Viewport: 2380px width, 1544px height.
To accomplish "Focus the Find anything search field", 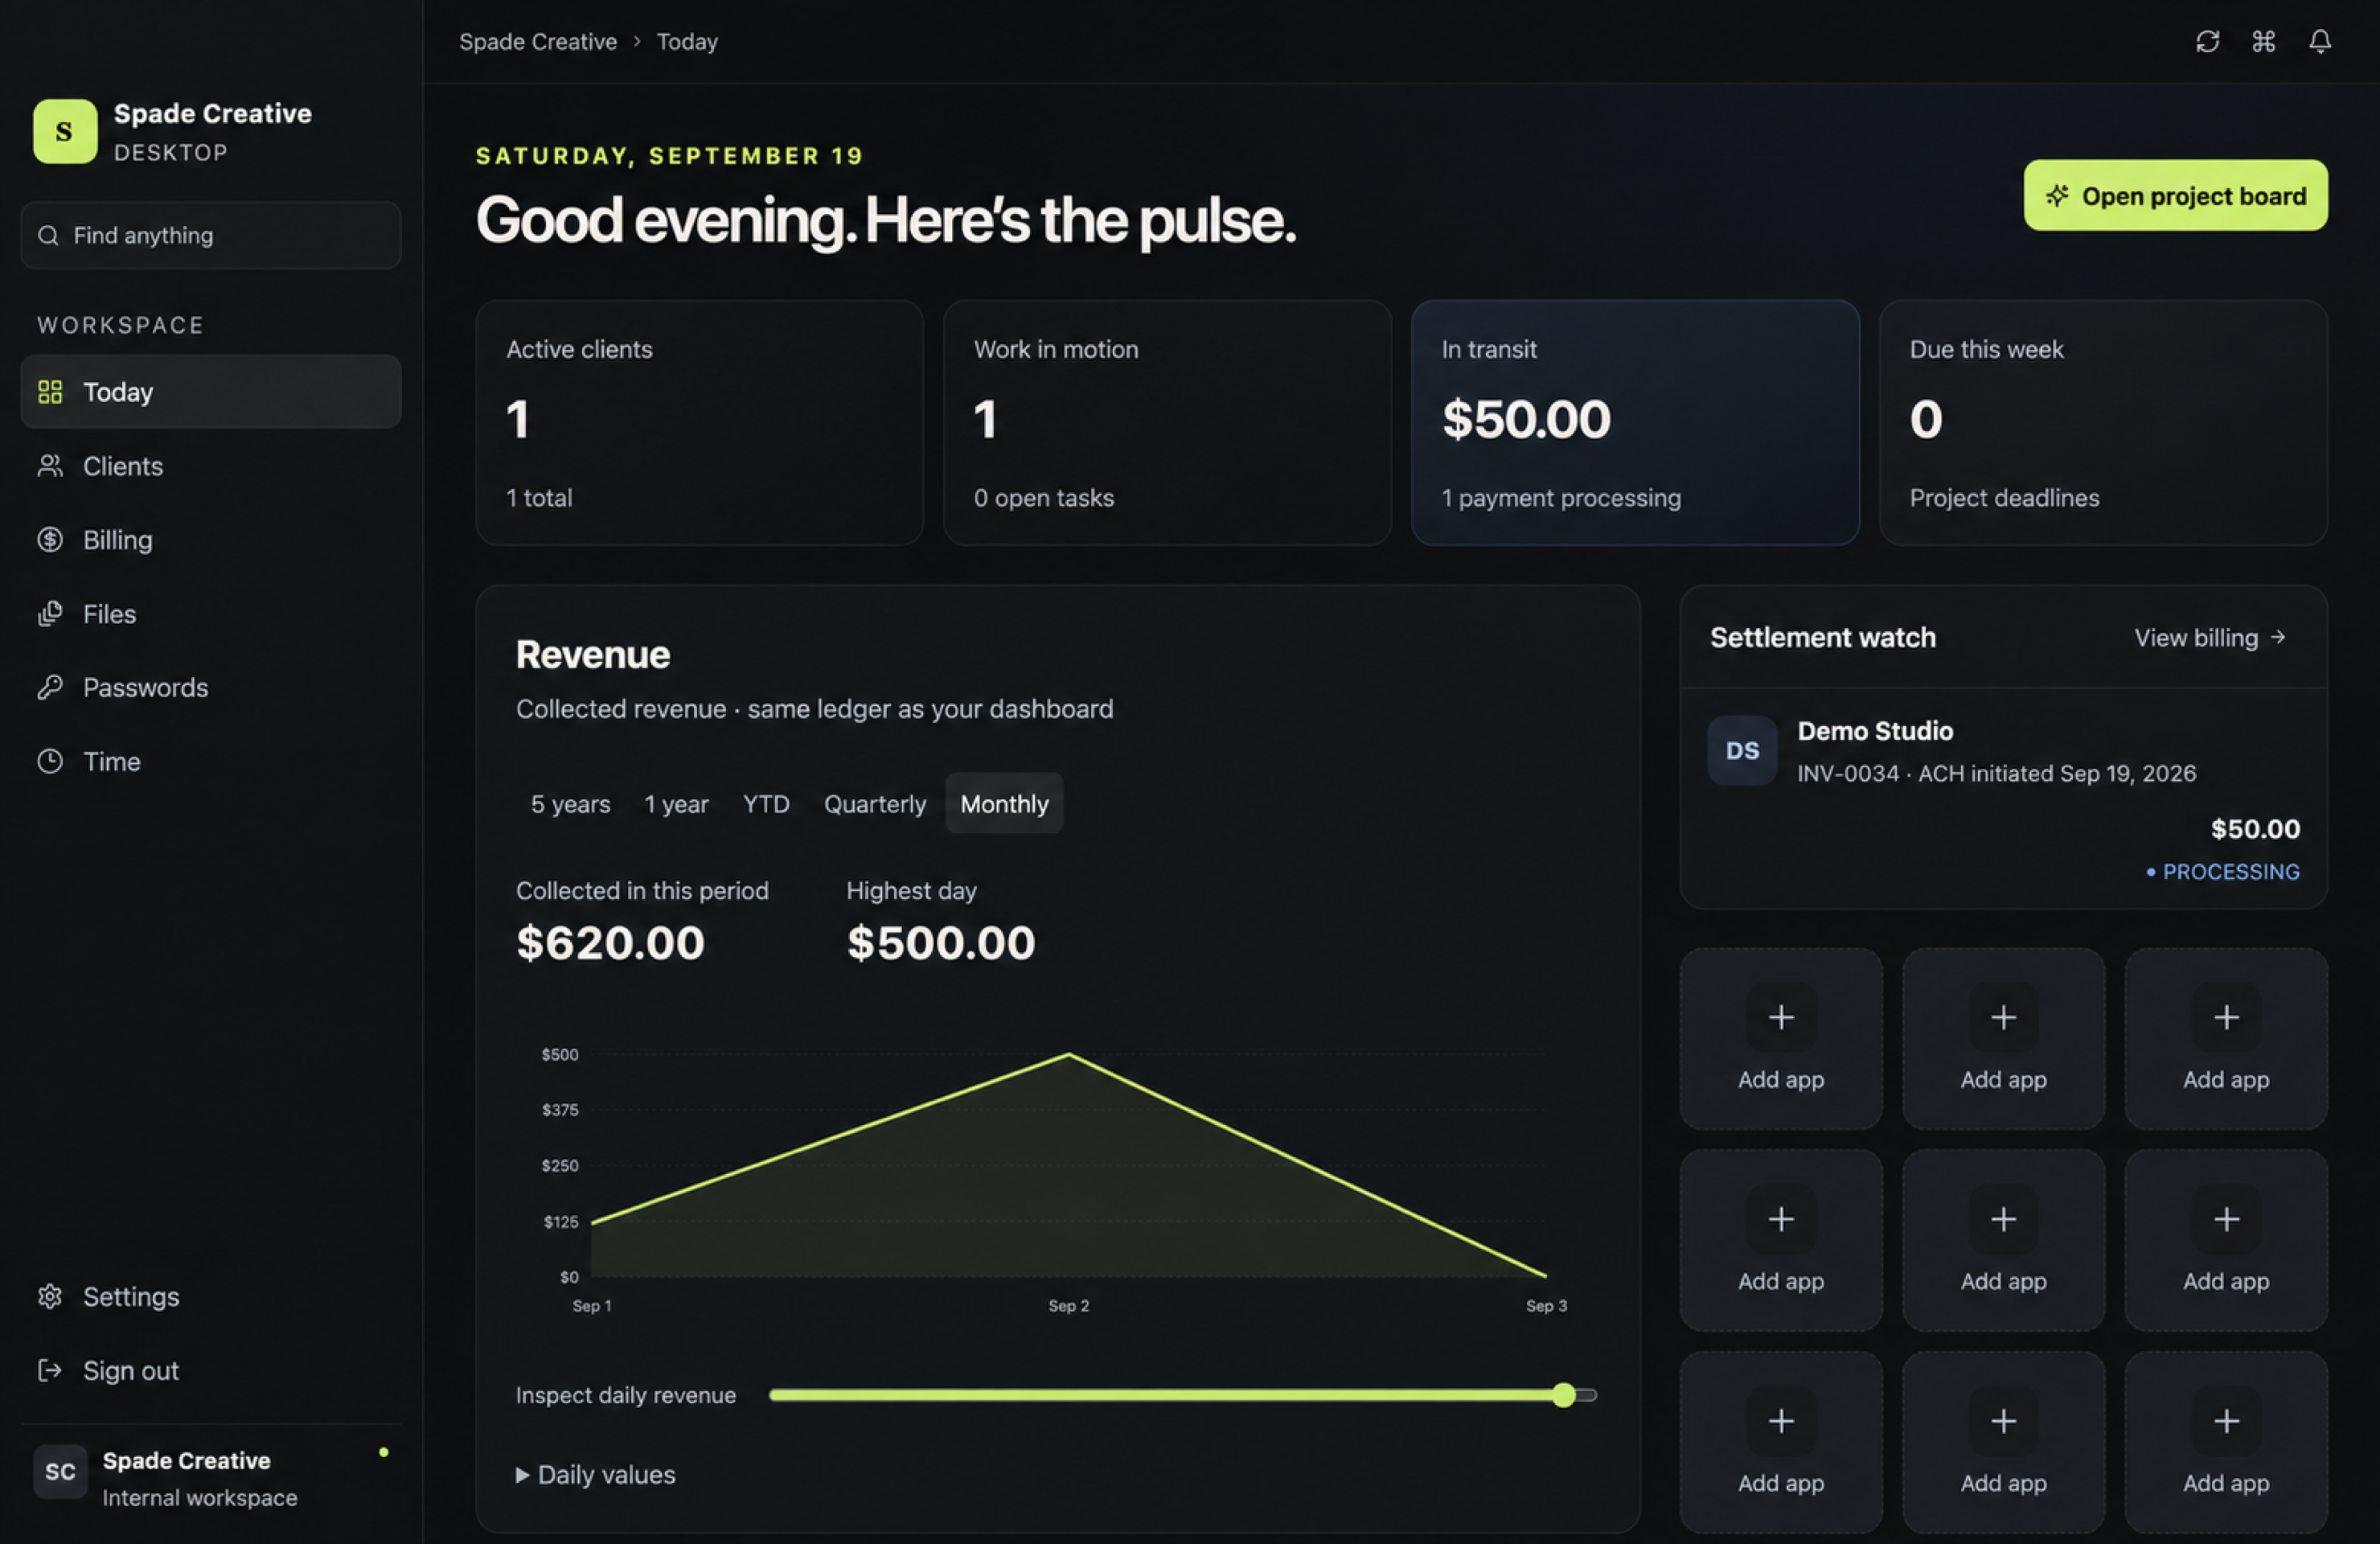I will tap(210, 235).
